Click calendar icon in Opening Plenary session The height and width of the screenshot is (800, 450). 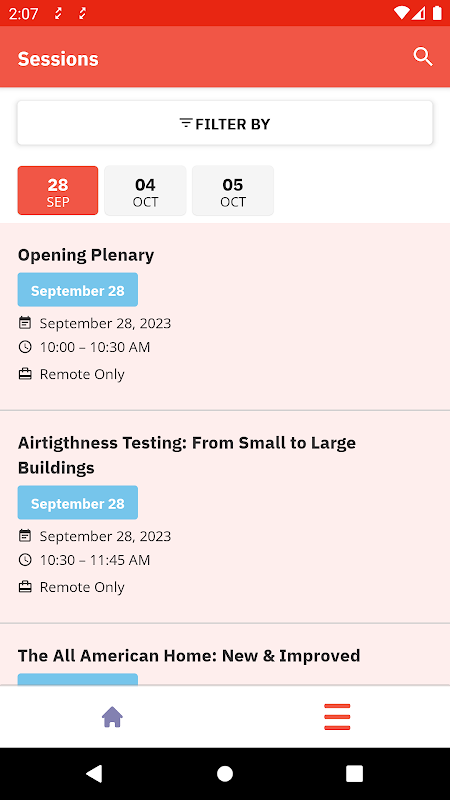(x=25, y=323)
